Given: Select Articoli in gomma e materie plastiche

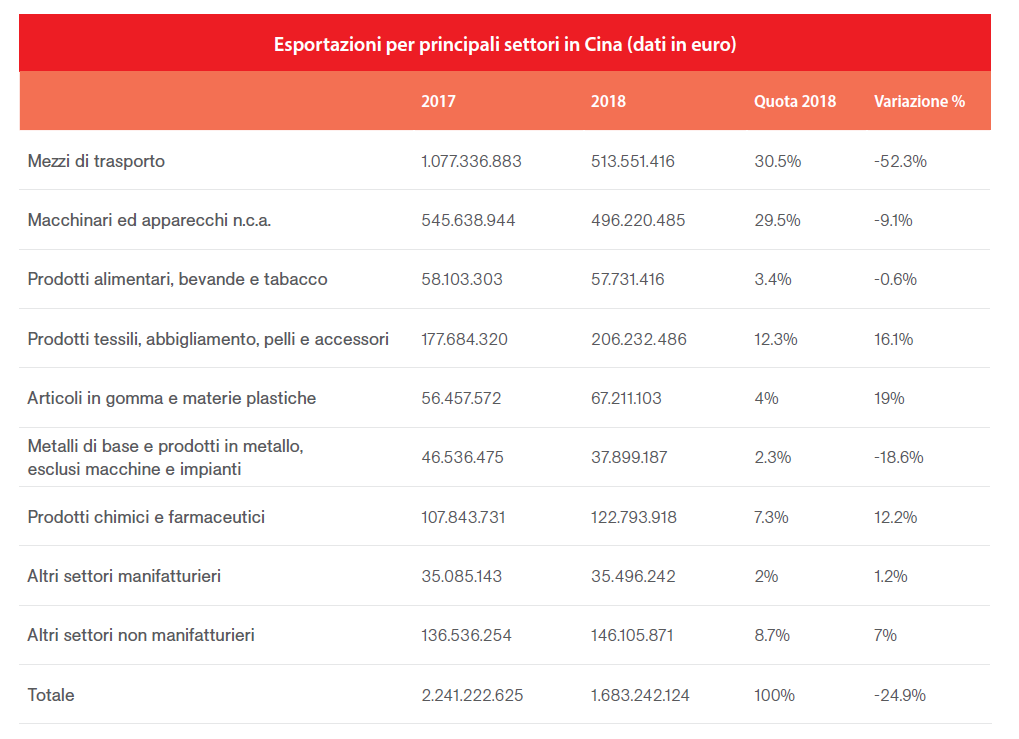Looking at the screenshot, I should (171, 398).
